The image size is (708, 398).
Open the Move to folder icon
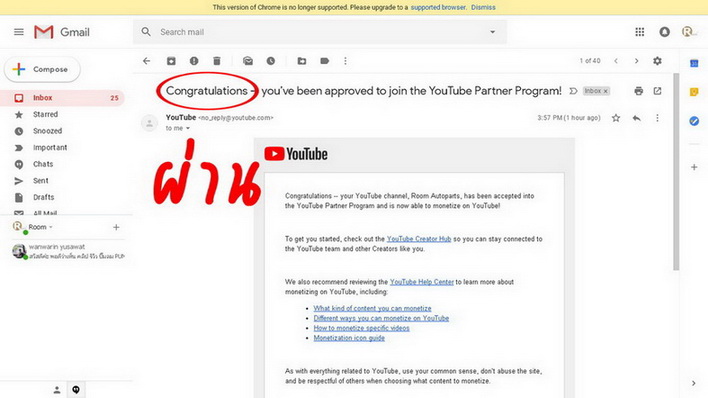(302, 61)
